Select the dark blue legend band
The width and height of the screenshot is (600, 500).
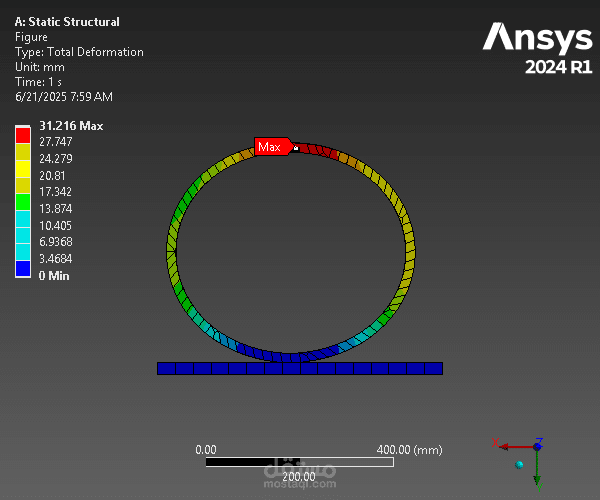[x=23, y=269]
